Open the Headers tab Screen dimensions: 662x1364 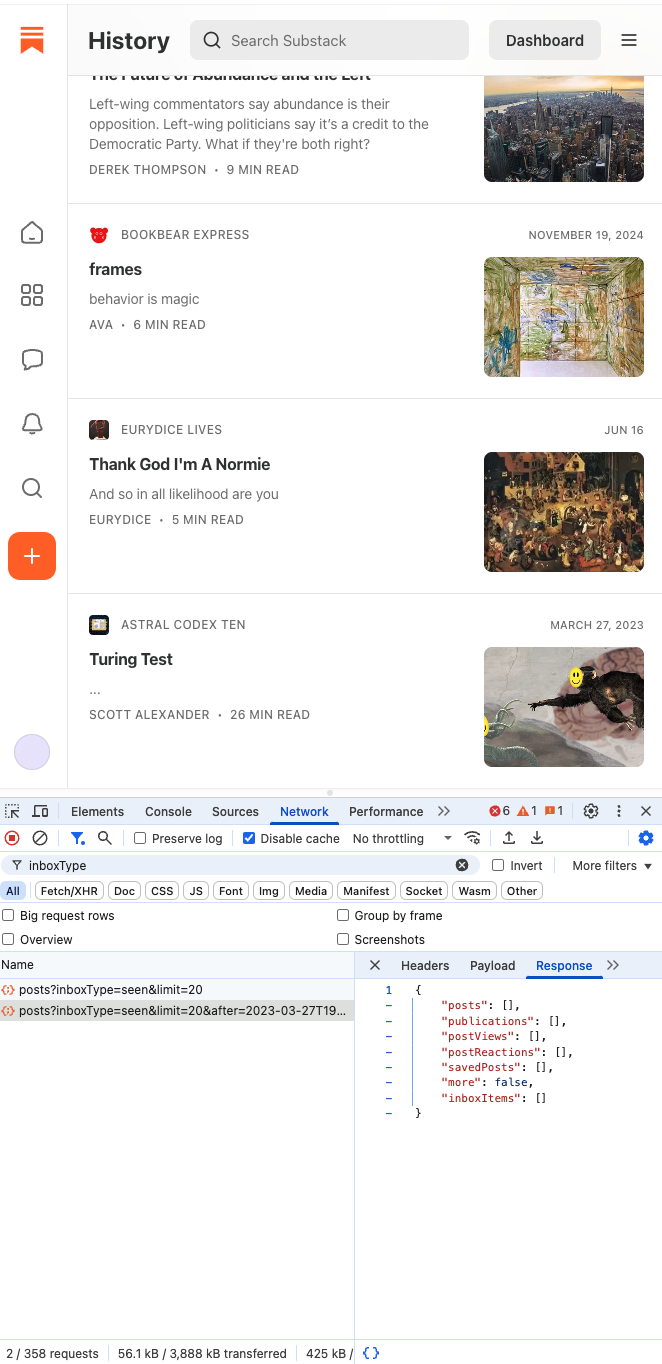point(425,965)
